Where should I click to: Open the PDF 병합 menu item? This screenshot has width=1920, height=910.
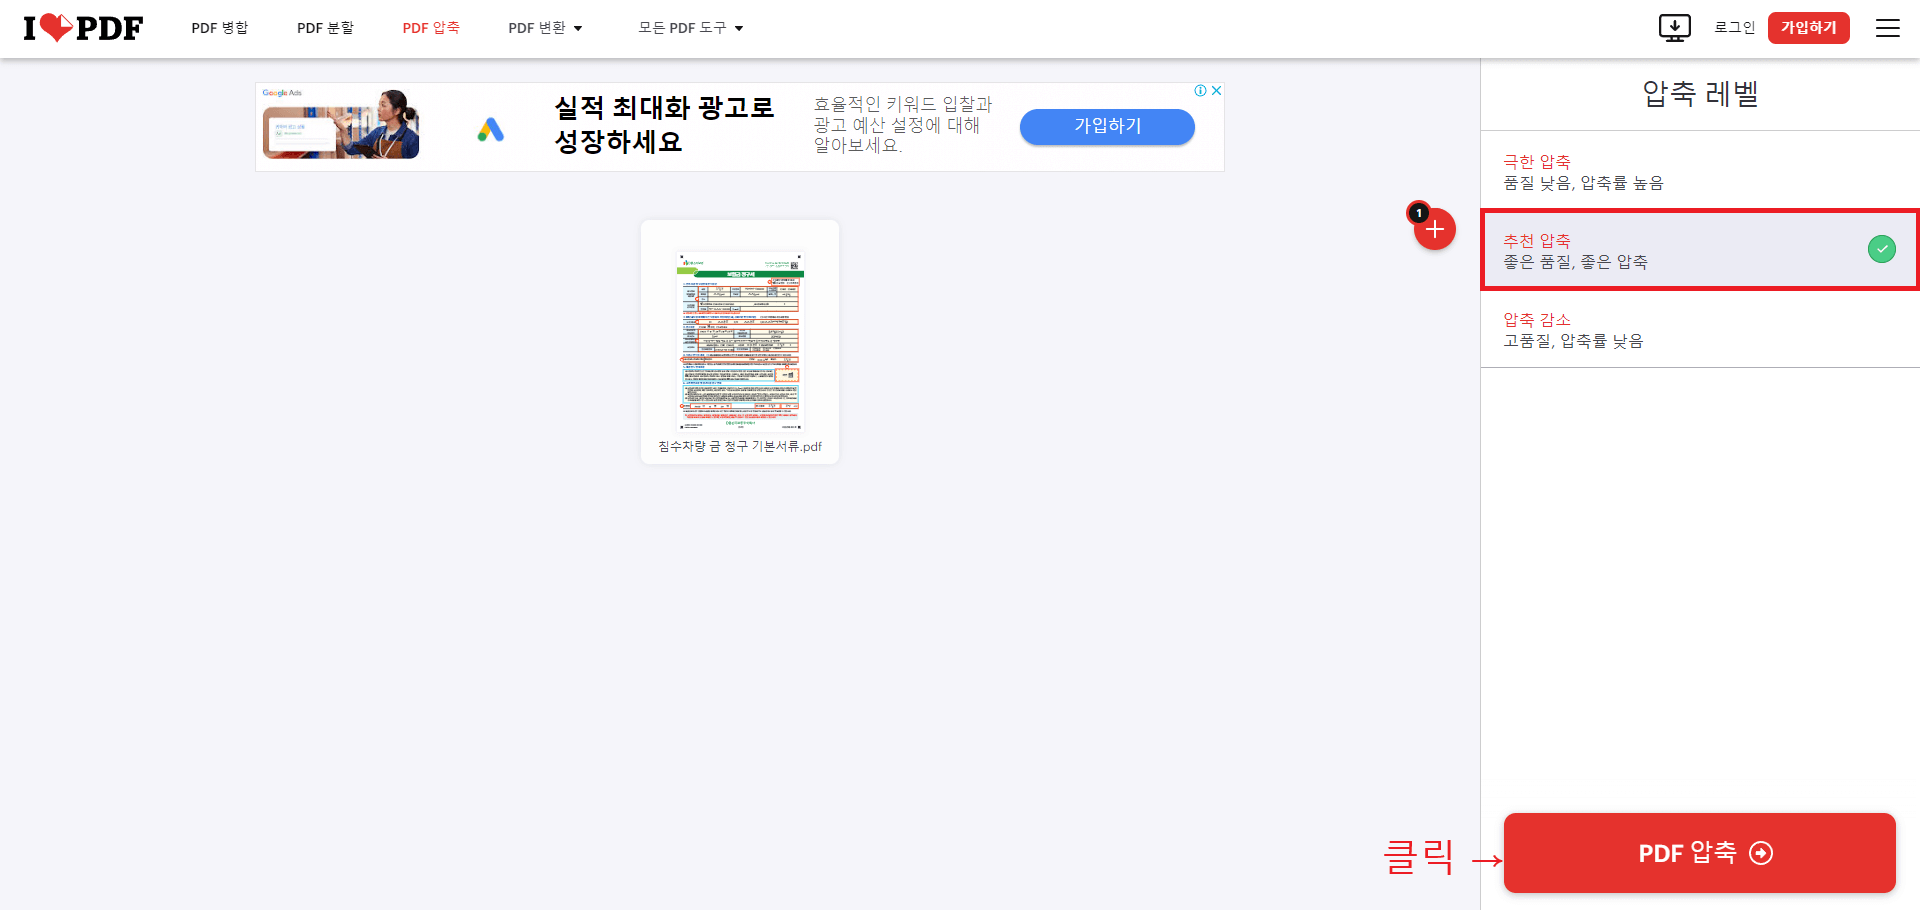220,28
